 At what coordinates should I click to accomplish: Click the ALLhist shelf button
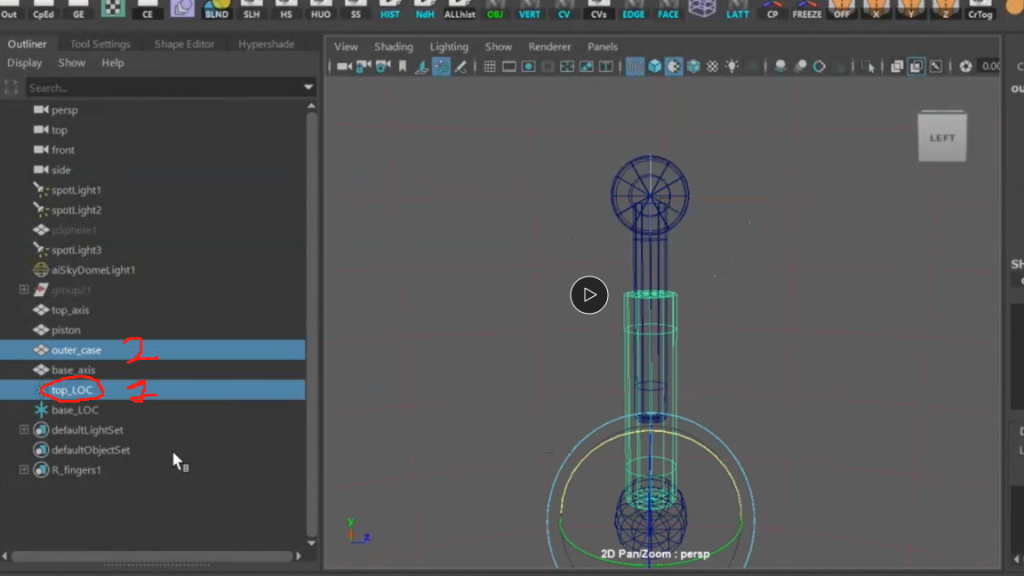(459, 9)
